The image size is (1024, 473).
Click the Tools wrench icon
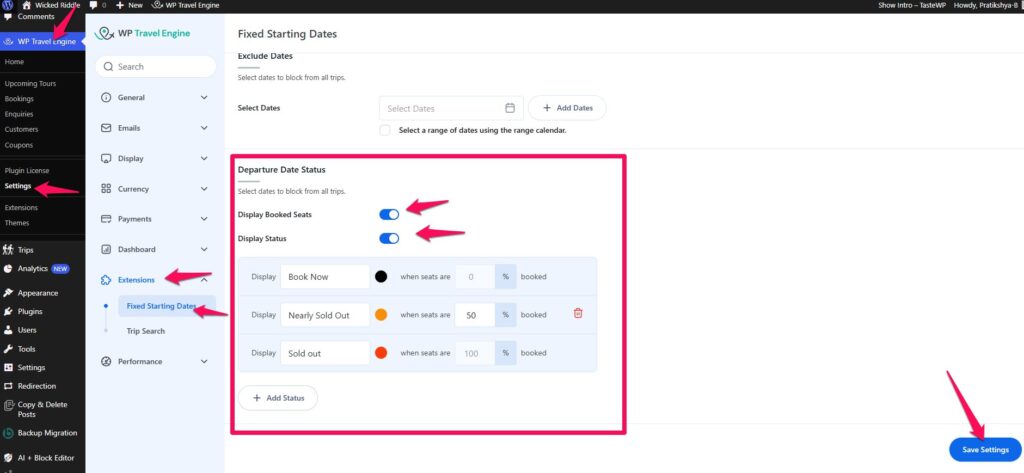coord(8,349)
